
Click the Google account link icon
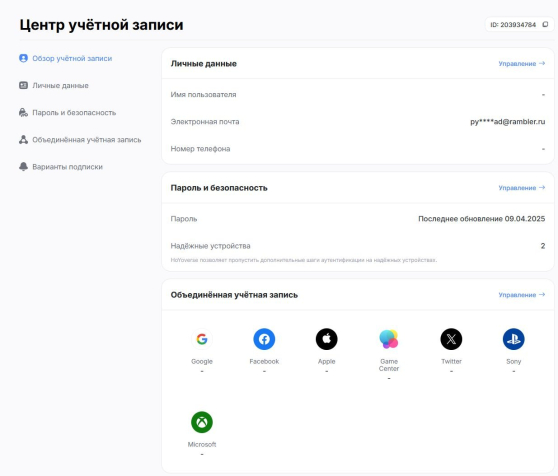(x=202, y=339)
